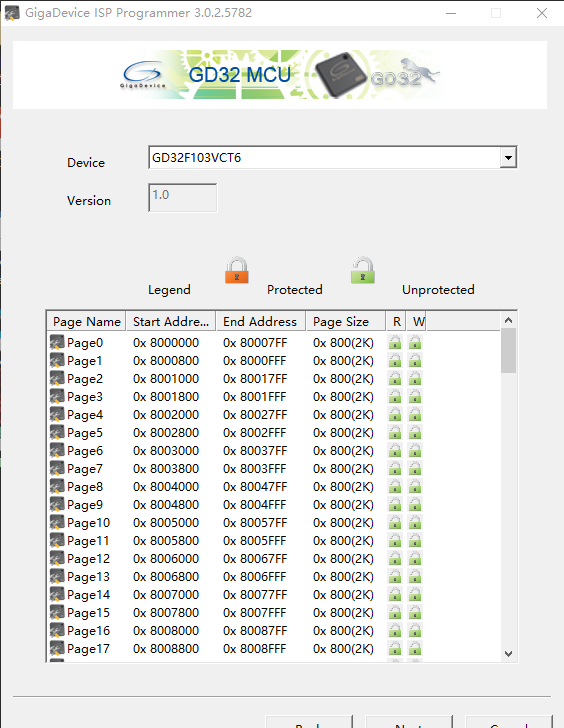Click the Page0 row icon
This screenshot has height=728, width=564.
pos(57,342)
